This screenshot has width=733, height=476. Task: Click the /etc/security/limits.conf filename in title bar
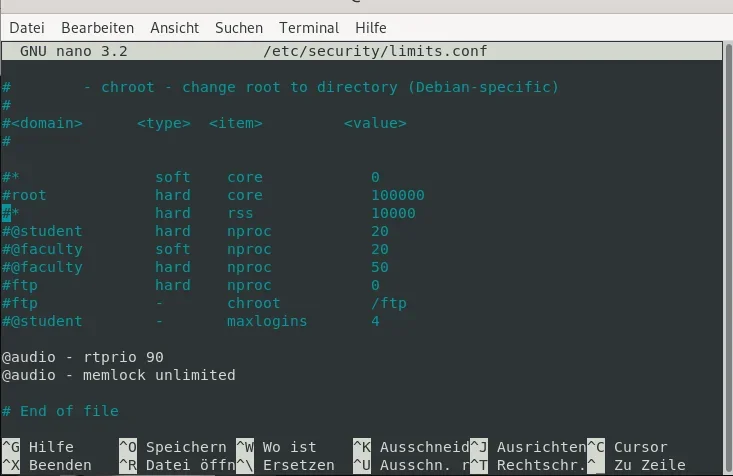pyautogui.click(x=375, y=51)
